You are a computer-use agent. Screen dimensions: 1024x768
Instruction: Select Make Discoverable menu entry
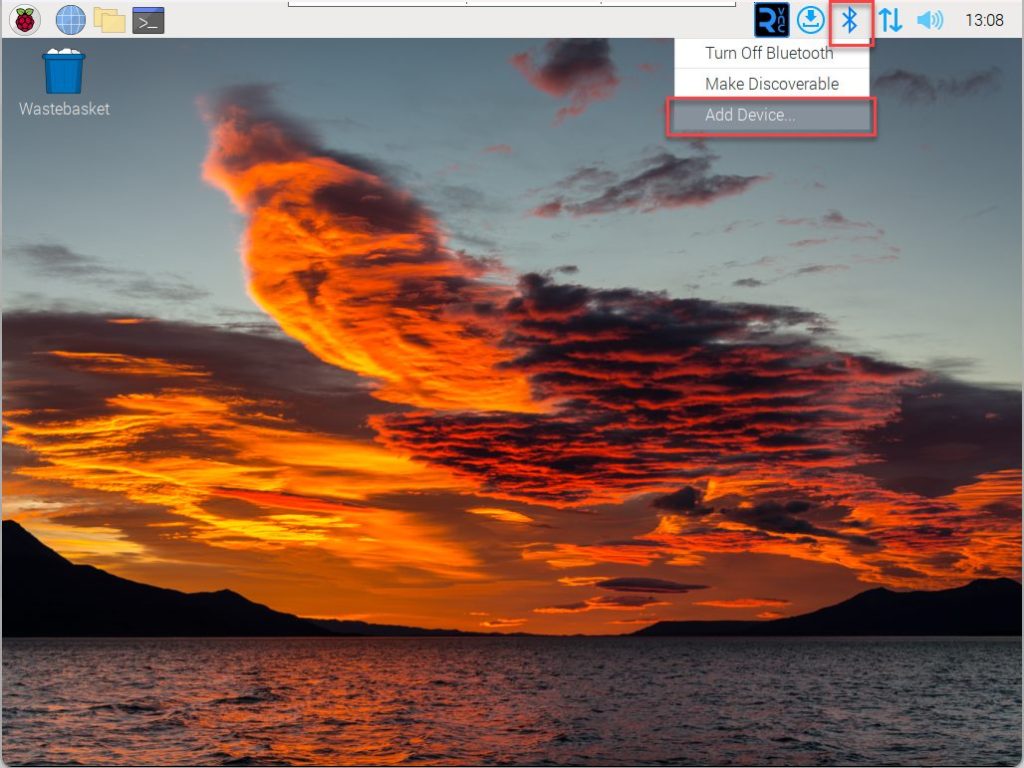771,84
